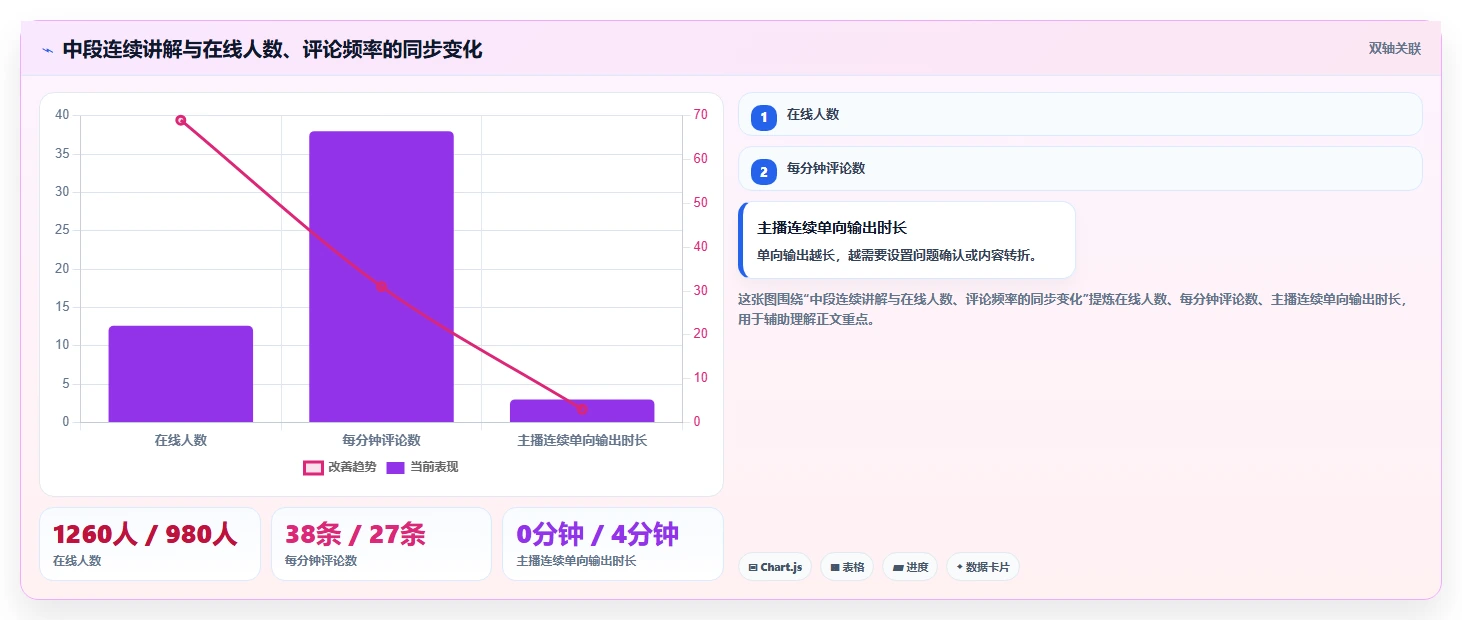
Task: Click the text 单向输出越长，越需要设置问题确认或内容转折。
Action: tap(898, 256)
